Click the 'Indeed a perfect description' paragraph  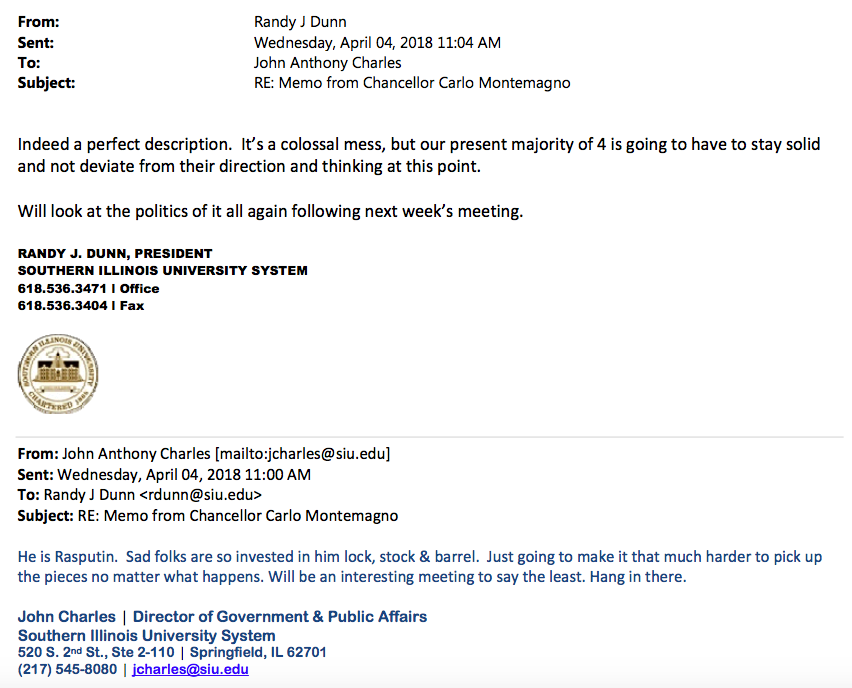tap(419, 155)
